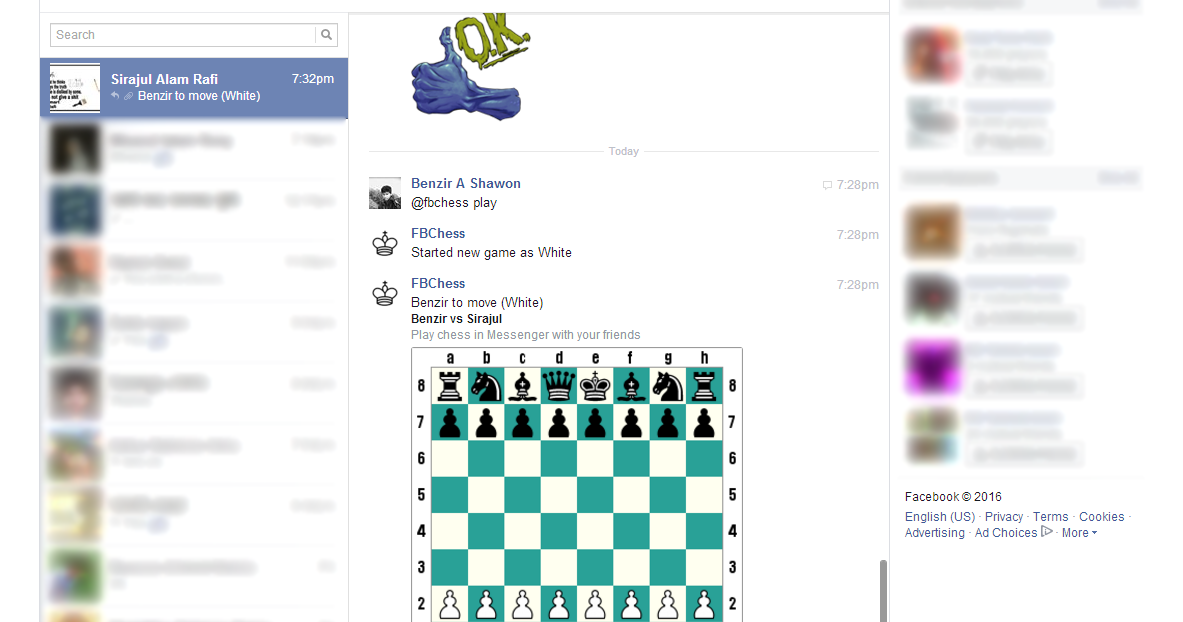Select black pawn on g7
1183x622 pixels.
(667, 422)
